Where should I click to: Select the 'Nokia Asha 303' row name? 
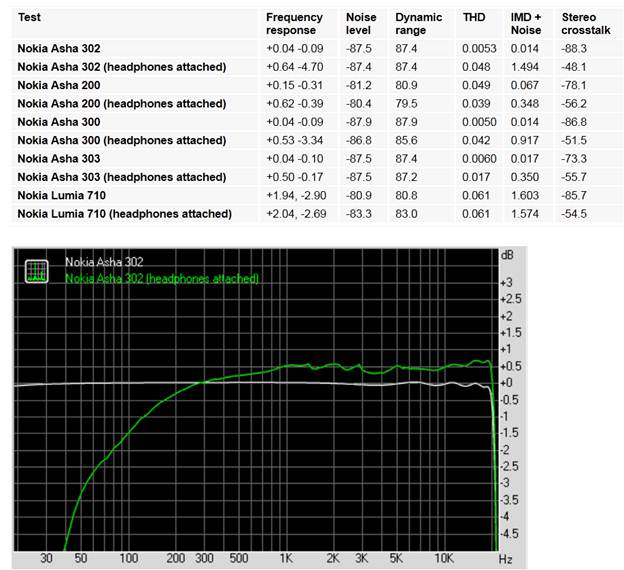[x=59, y=158]
